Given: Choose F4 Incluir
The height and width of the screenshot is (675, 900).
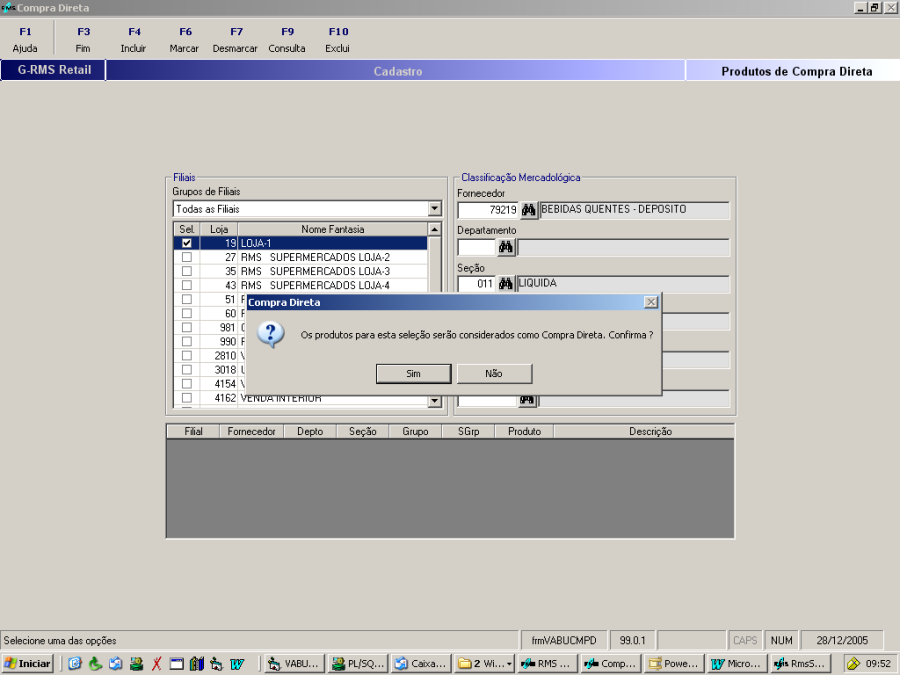Looking at the screenshot, I should (x=134, y=40).
